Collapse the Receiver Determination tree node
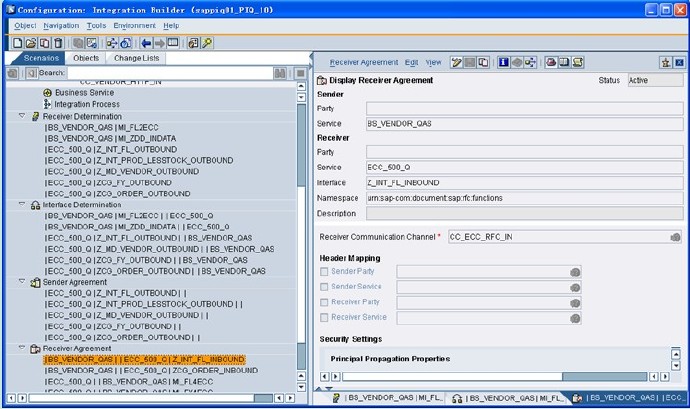Viewport: 690px width, 409px height. click(x=22, y=115)
